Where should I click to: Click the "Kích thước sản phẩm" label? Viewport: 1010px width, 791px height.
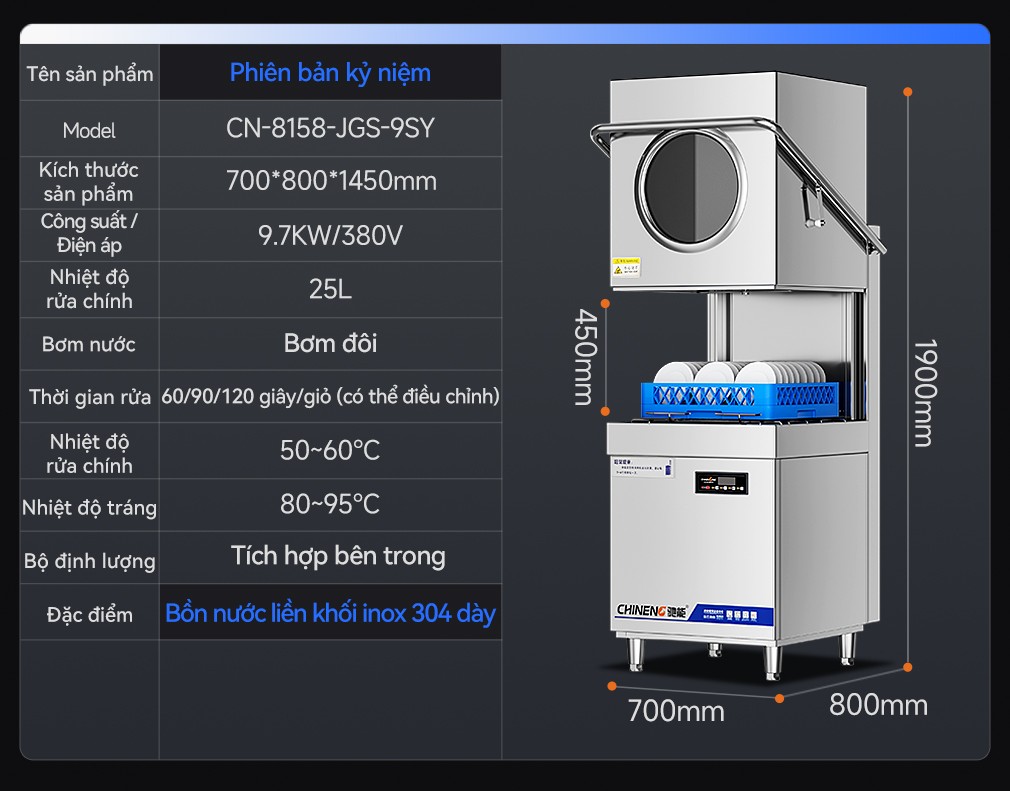click(89, 182)
